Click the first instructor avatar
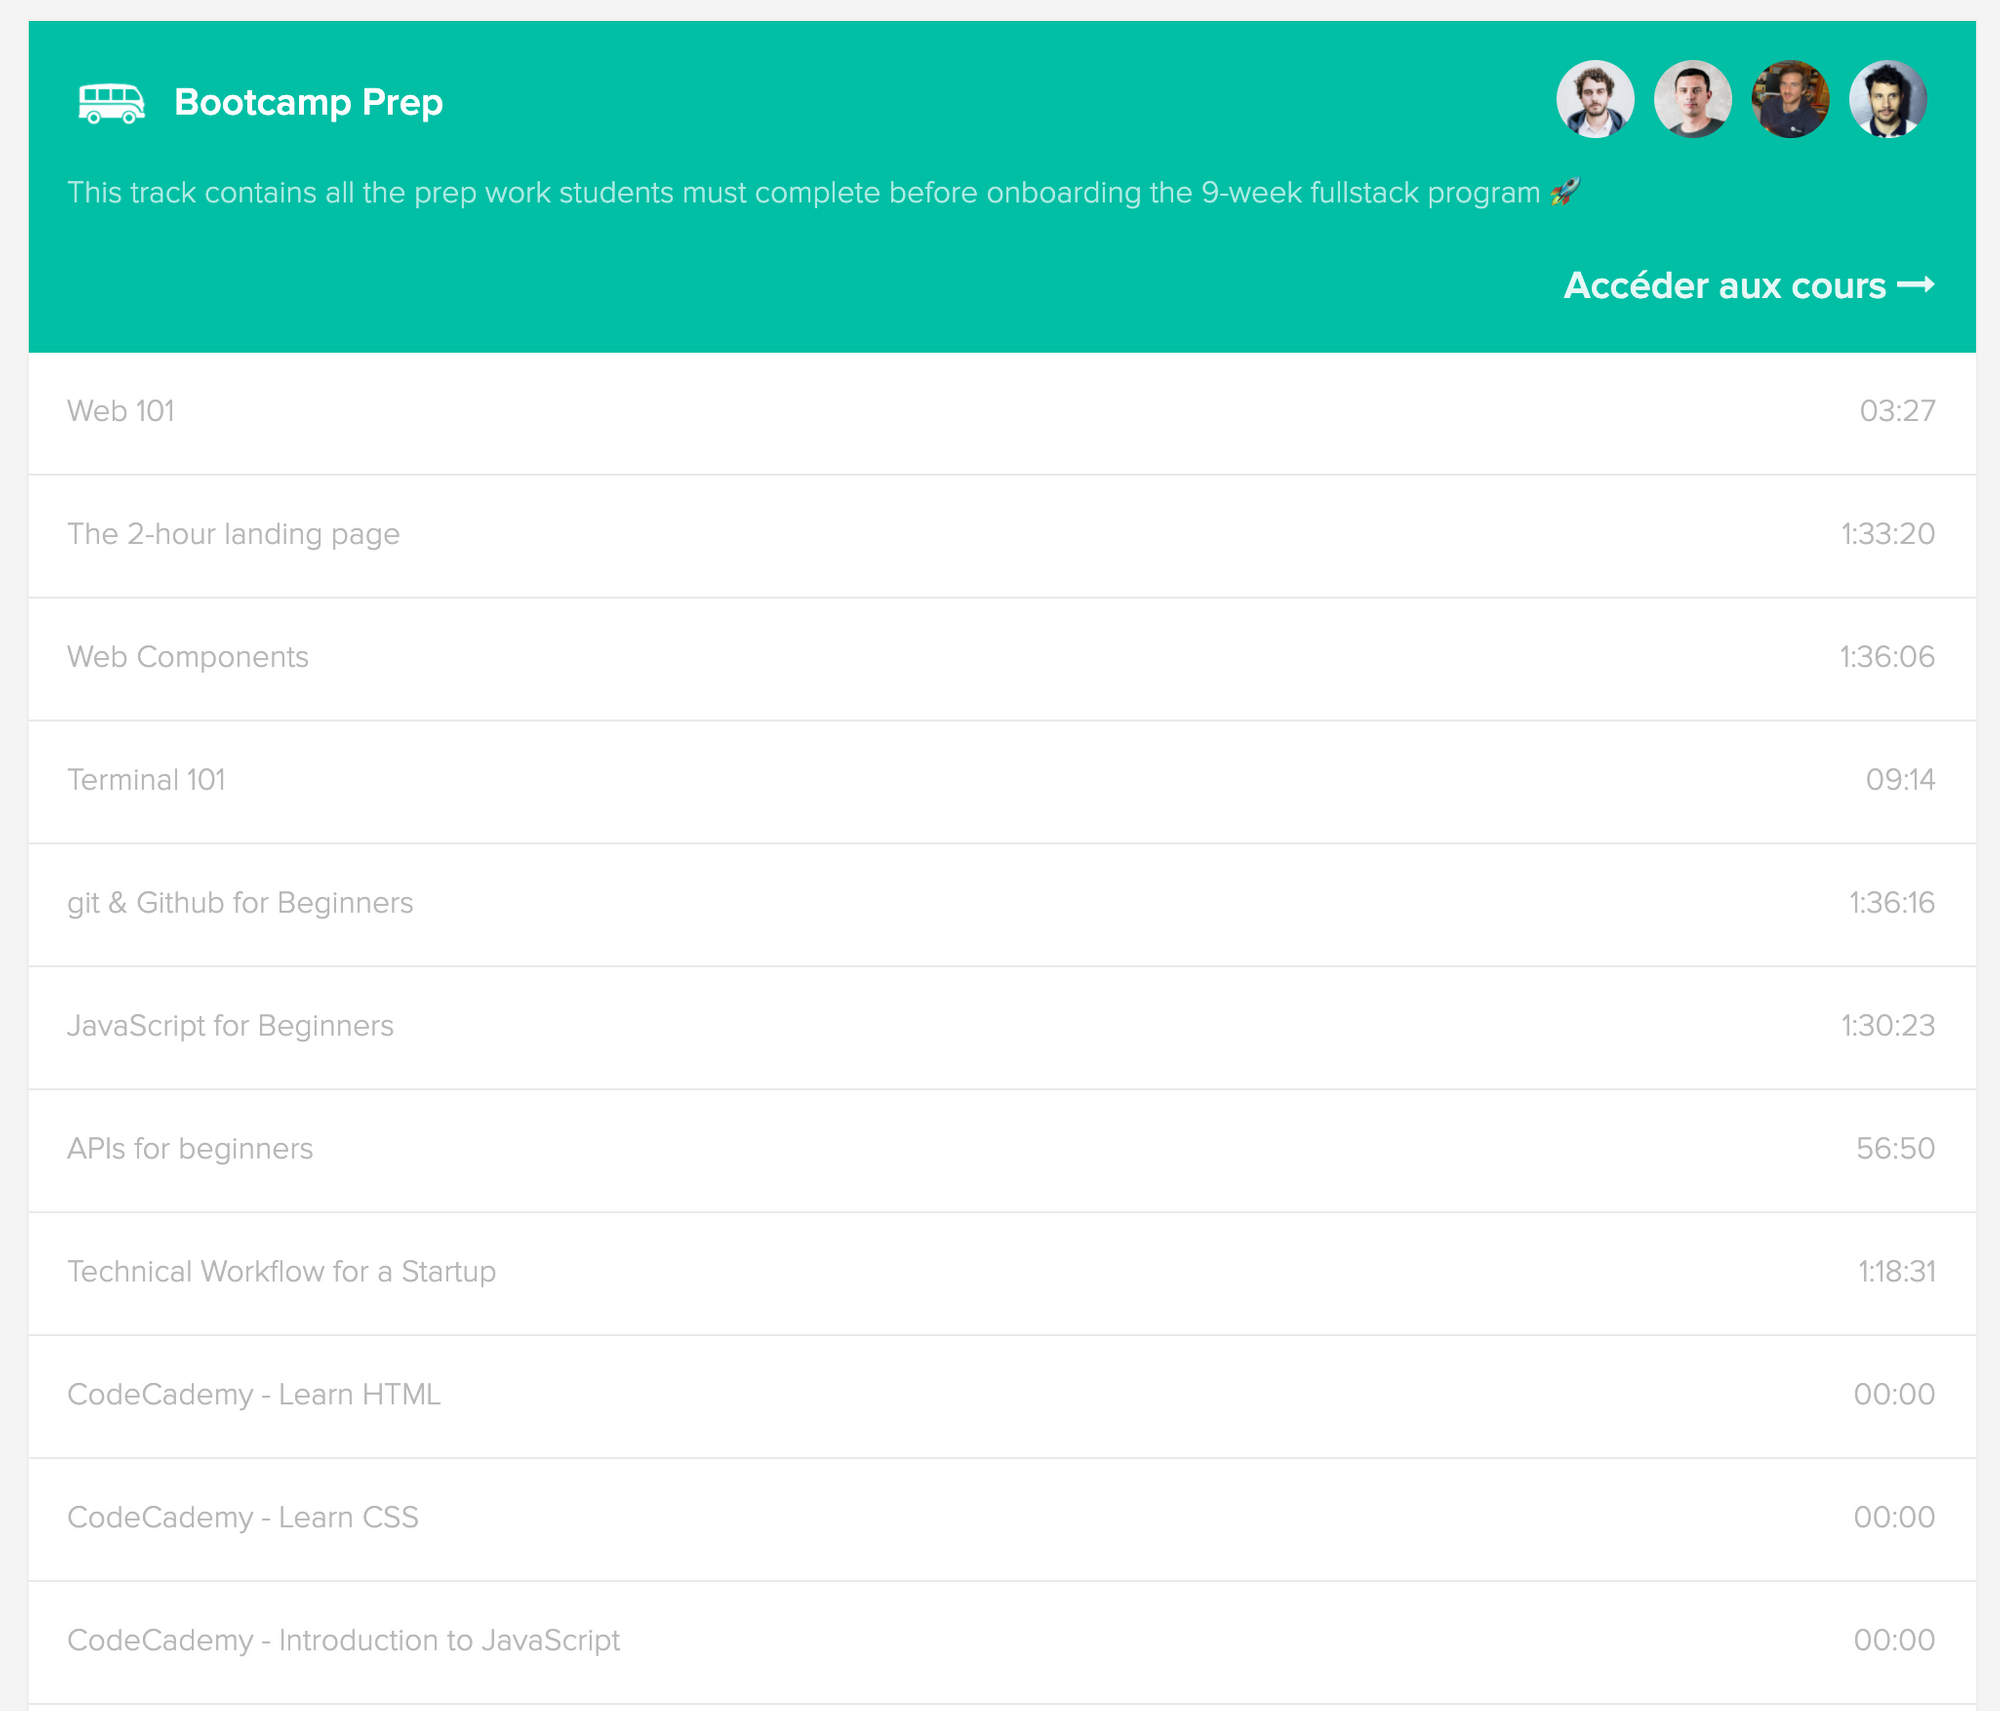 click(x=1595, y=99)
